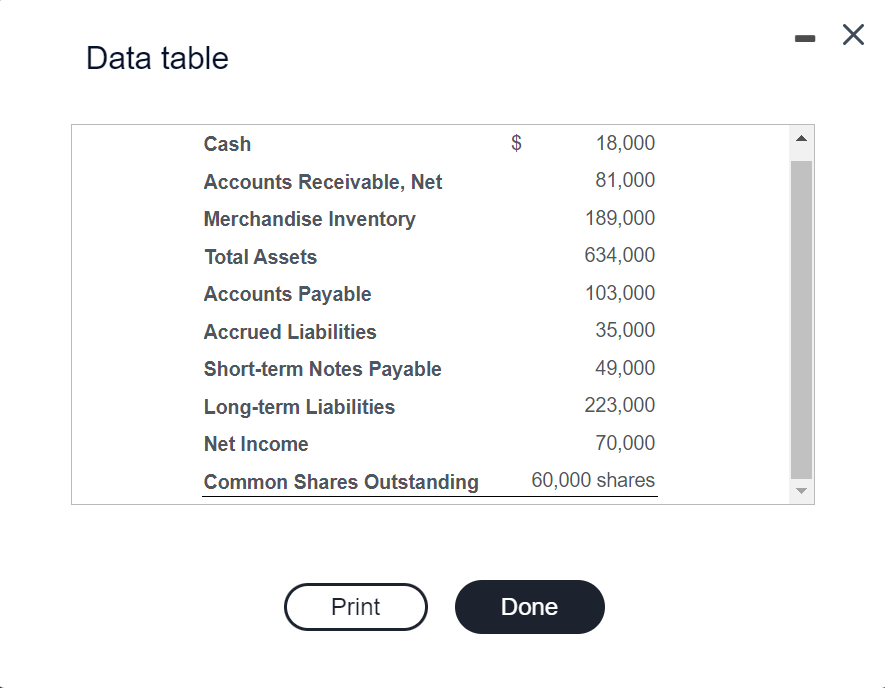The width and height of the screenshot is (885, 688).
Task: Click the scrollbar down arrow
Action: pos(801,492)
